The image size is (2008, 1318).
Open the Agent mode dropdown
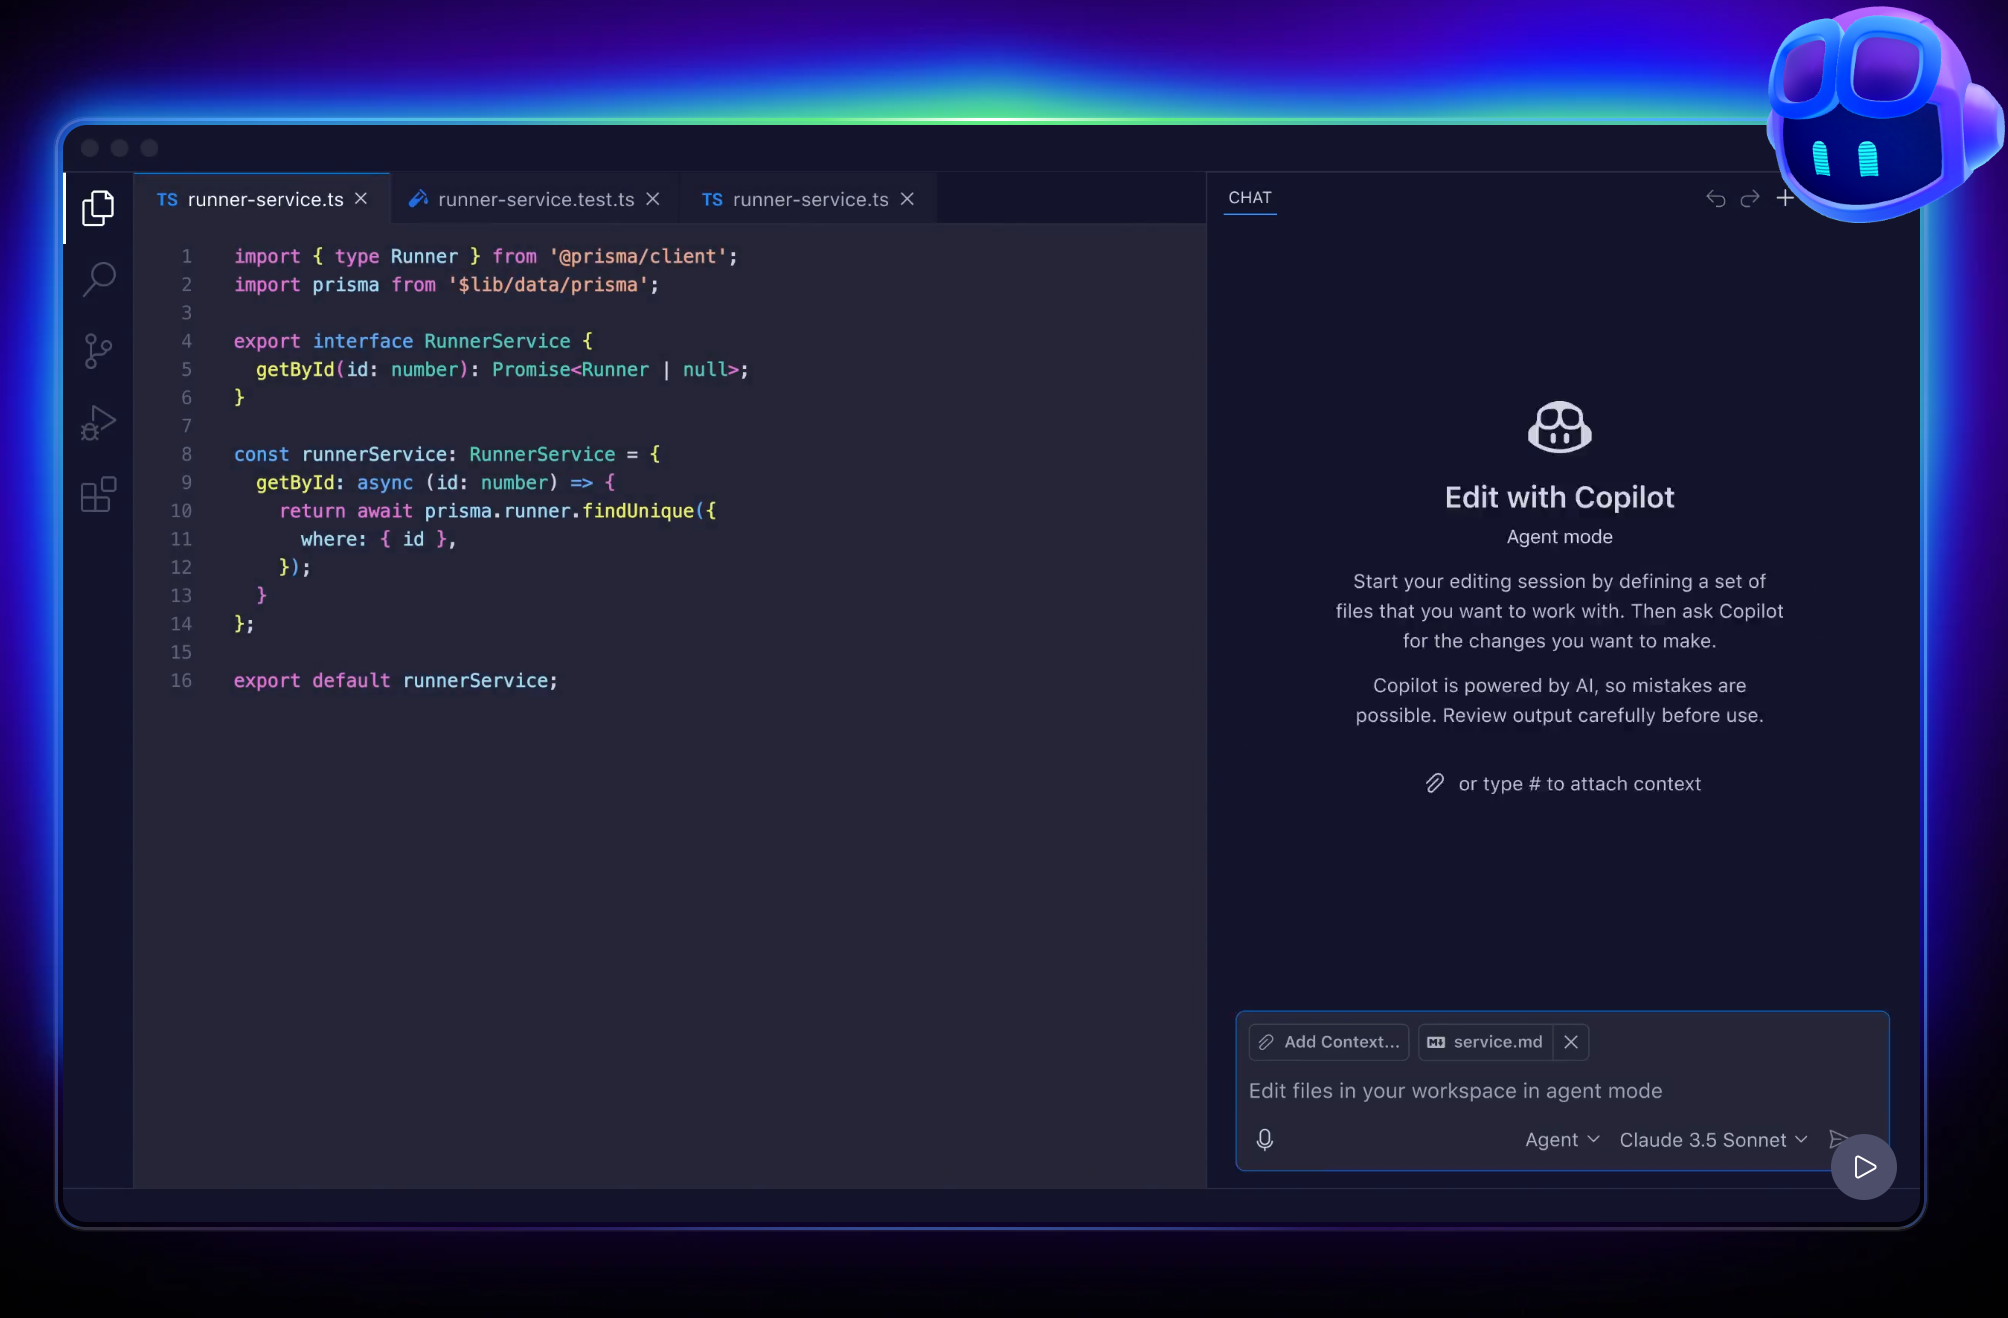(x=1562, y=1140)
